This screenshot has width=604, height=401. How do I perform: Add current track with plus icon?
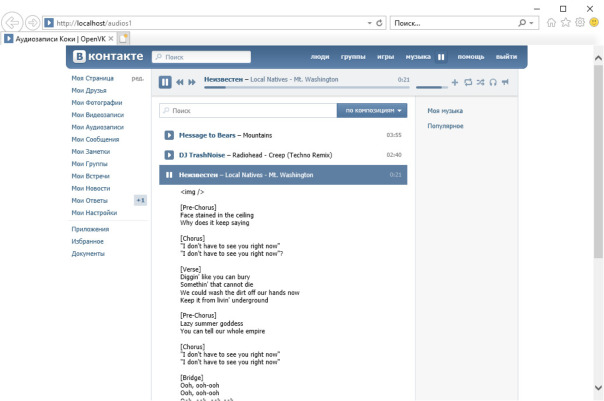click(x=455, y=82)
